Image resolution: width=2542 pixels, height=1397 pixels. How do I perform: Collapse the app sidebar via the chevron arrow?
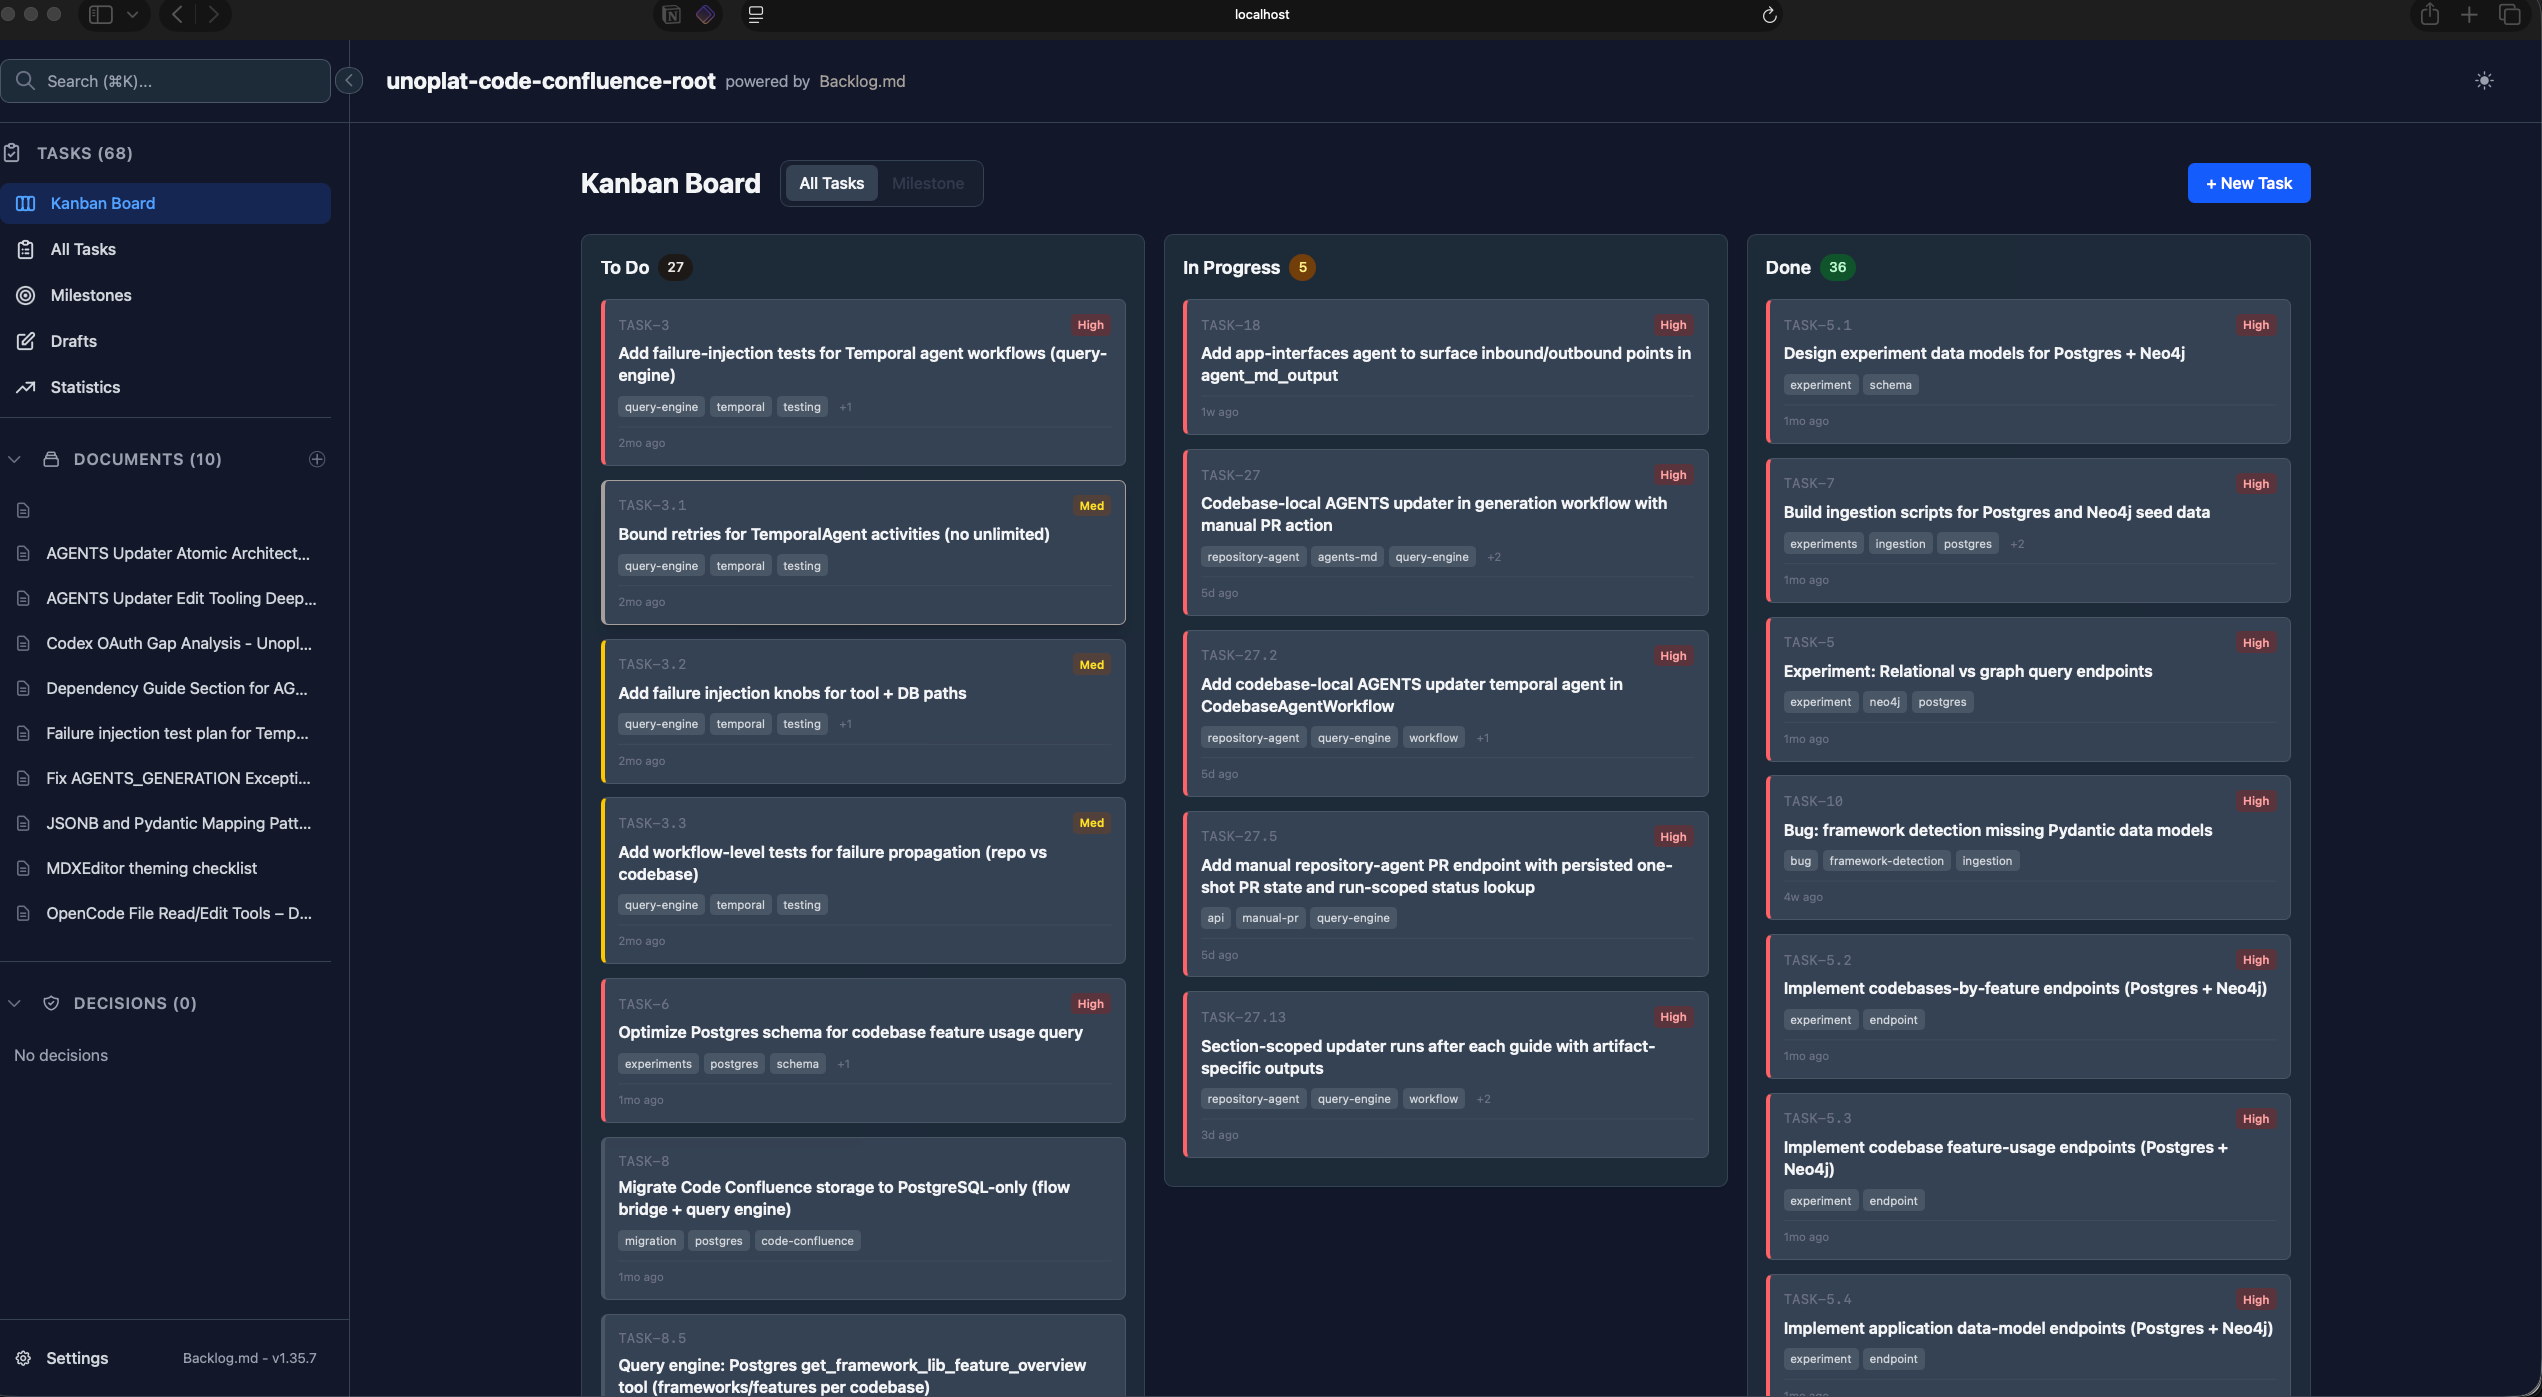point(349,80)
